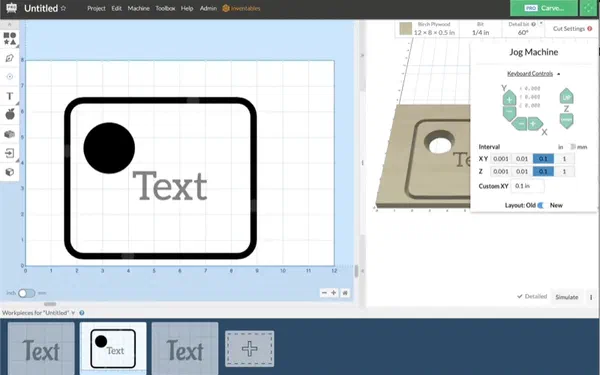Set XY interval to 0.01
600x375 pixels.
(522, 159)
